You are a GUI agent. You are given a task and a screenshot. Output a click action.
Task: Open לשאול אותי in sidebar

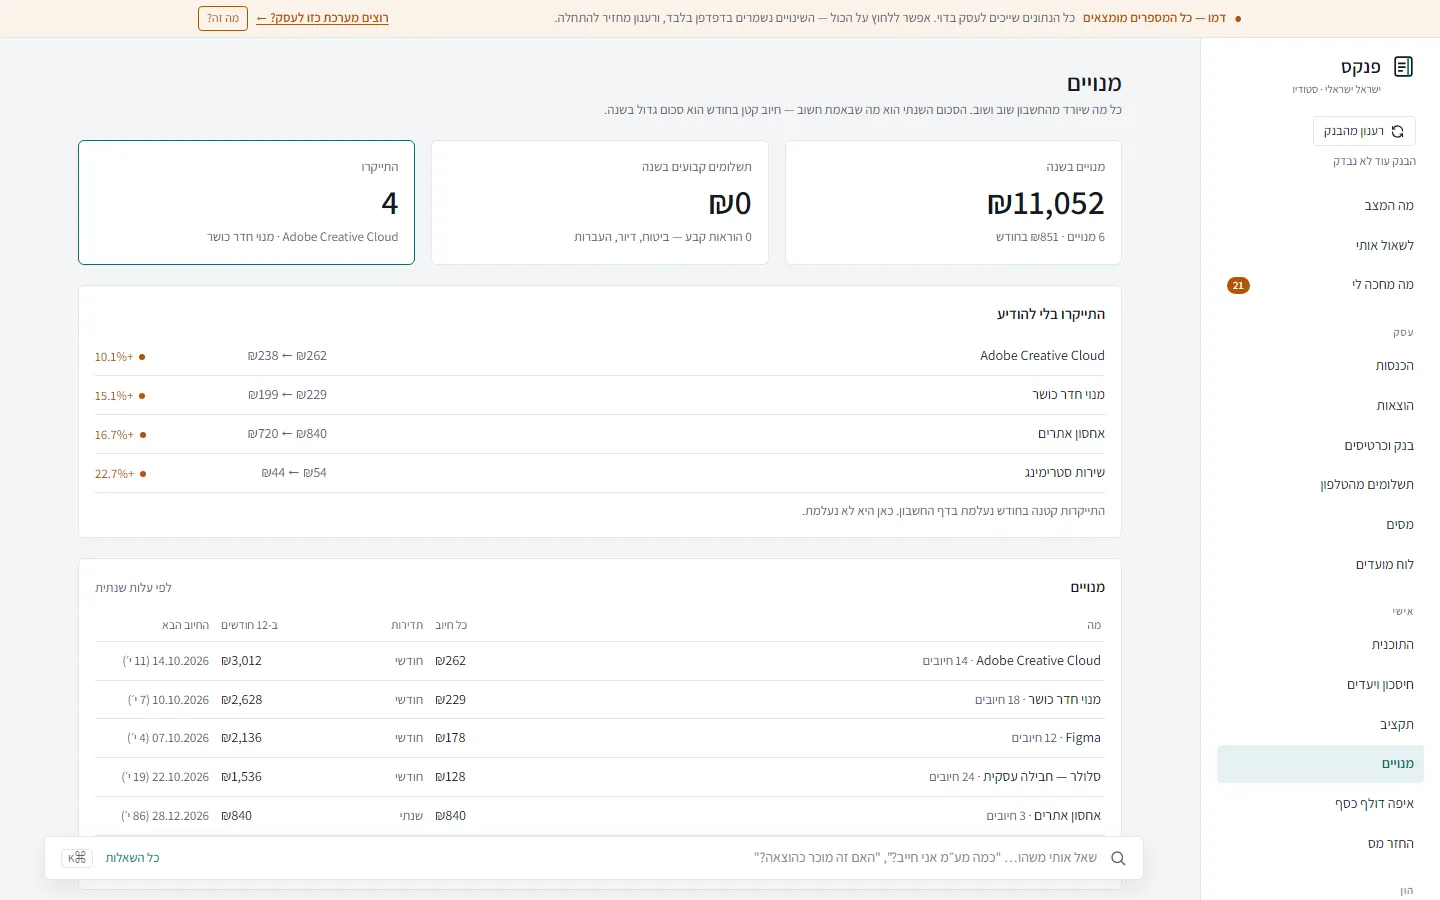1320,246
